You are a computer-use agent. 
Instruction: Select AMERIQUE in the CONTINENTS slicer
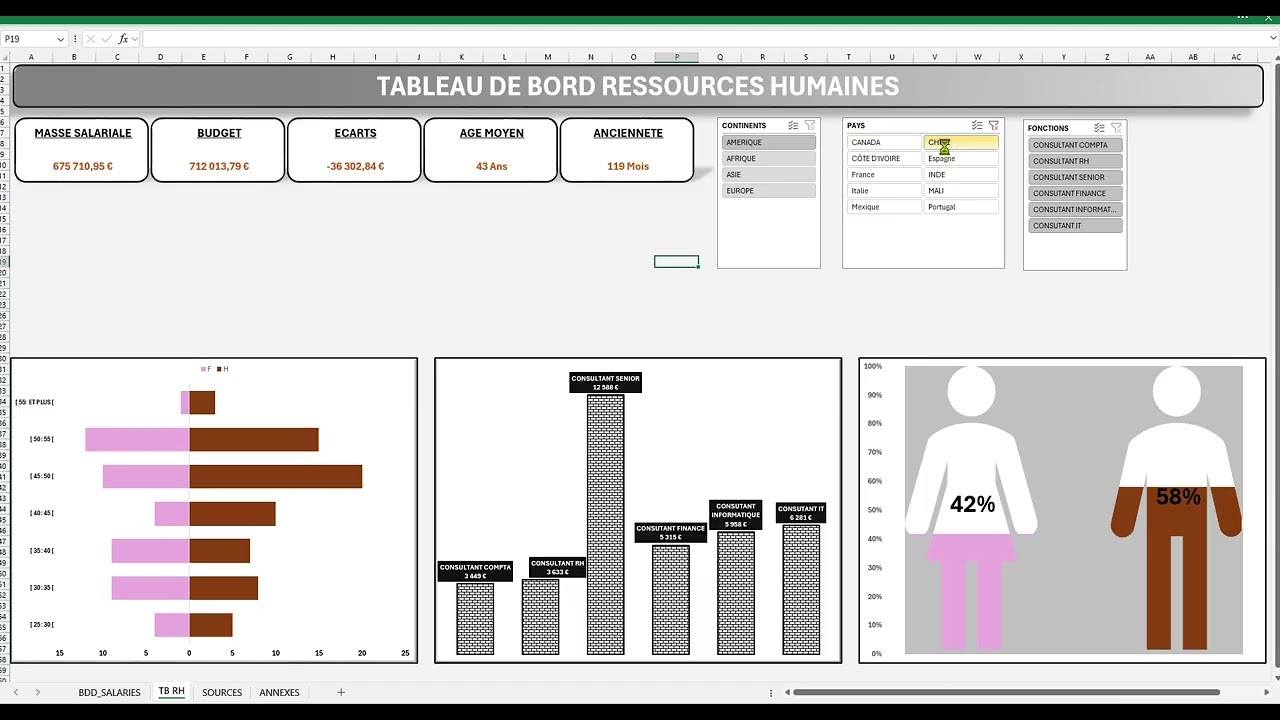[769, 142]
